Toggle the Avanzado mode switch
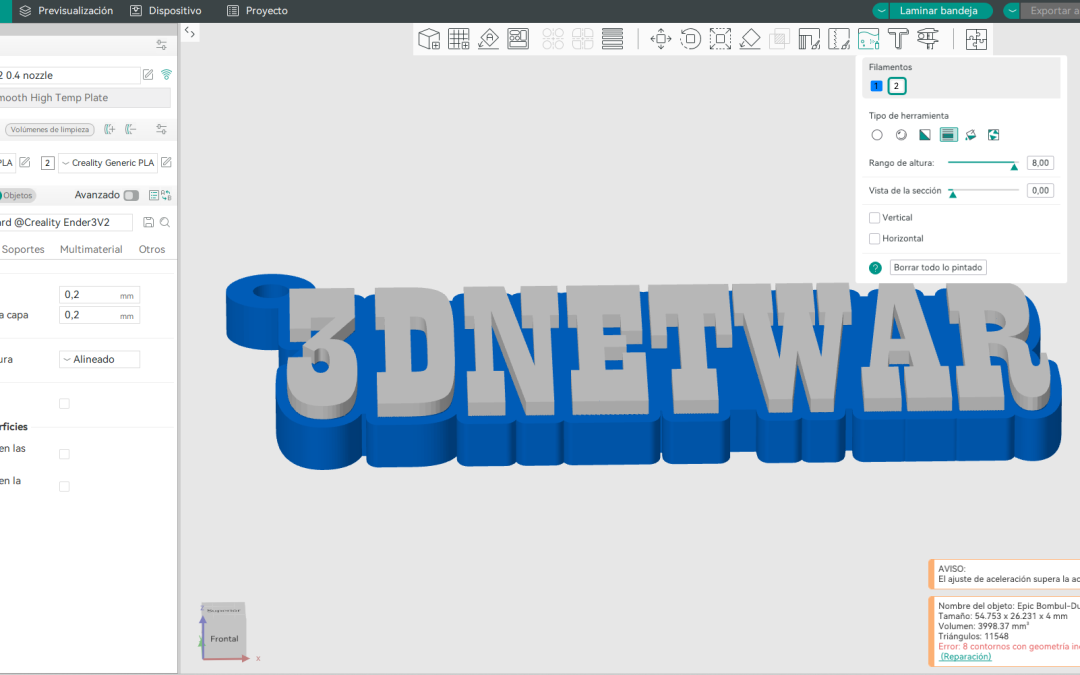 (131, 195)
